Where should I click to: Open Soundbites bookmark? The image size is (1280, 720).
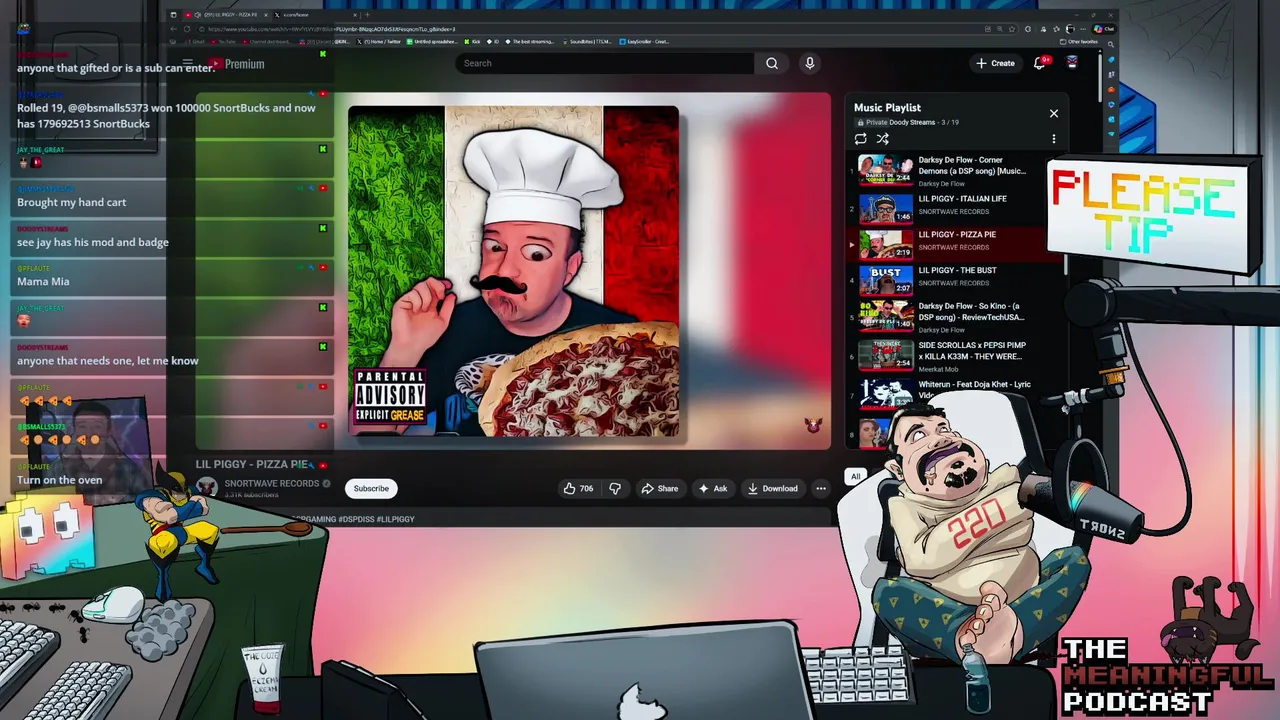pos(587,42)
